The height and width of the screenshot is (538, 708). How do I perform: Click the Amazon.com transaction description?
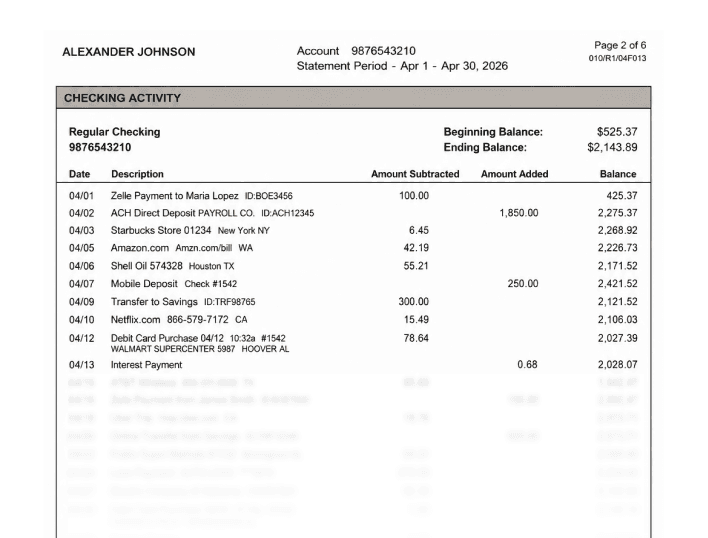point(182,248)
